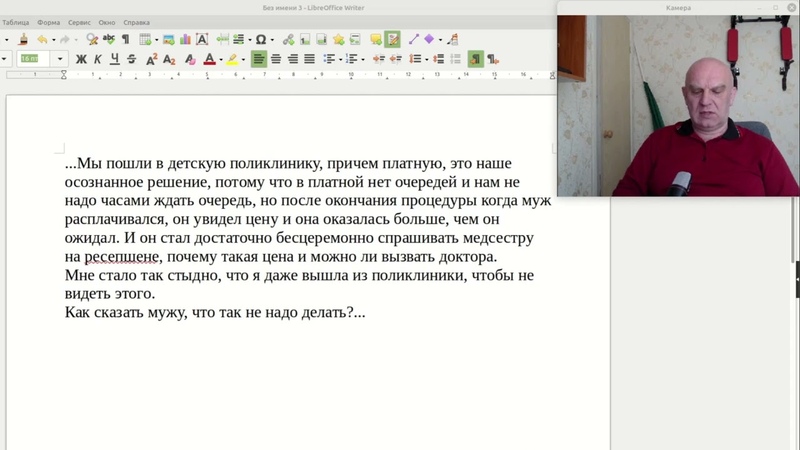Apply the red font color
The width and height of the screenshot is (800, 450).
(209, 59)
